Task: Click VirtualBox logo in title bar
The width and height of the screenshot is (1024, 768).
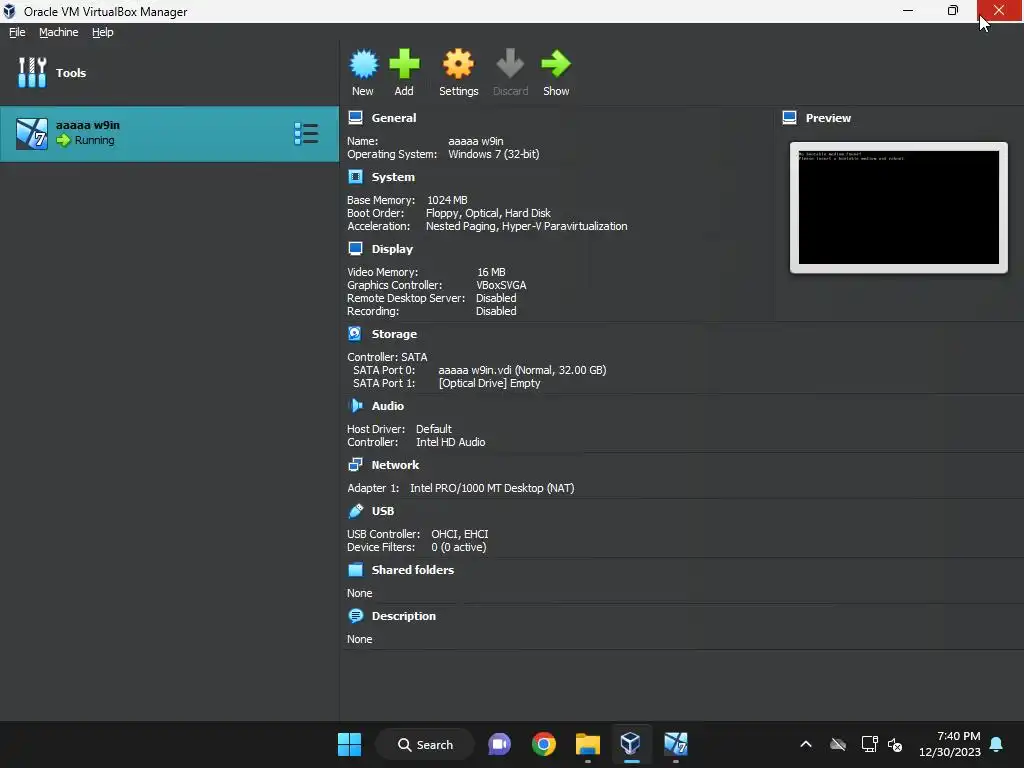Action: (x=9, y=11)
